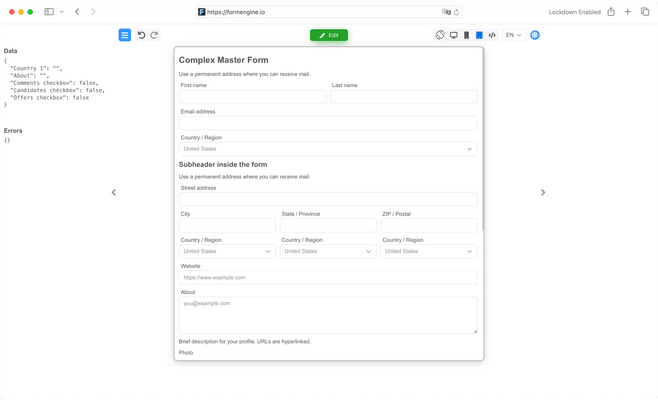Image resolution: width=658 pixels, height=400 pixels.
Task: Click the form's vertical scrollbar
Action: point(483,141)
